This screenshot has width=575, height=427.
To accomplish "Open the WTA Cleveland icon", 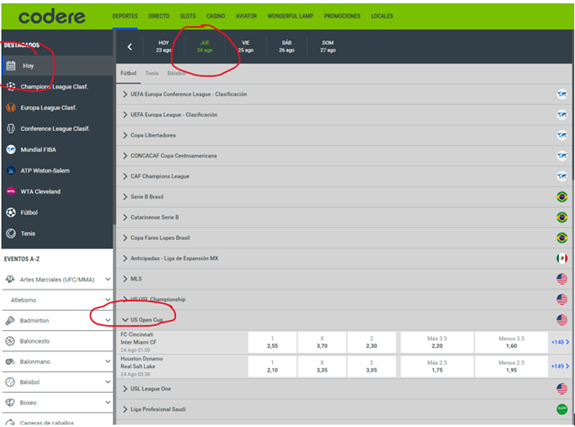I will (11, 191).
